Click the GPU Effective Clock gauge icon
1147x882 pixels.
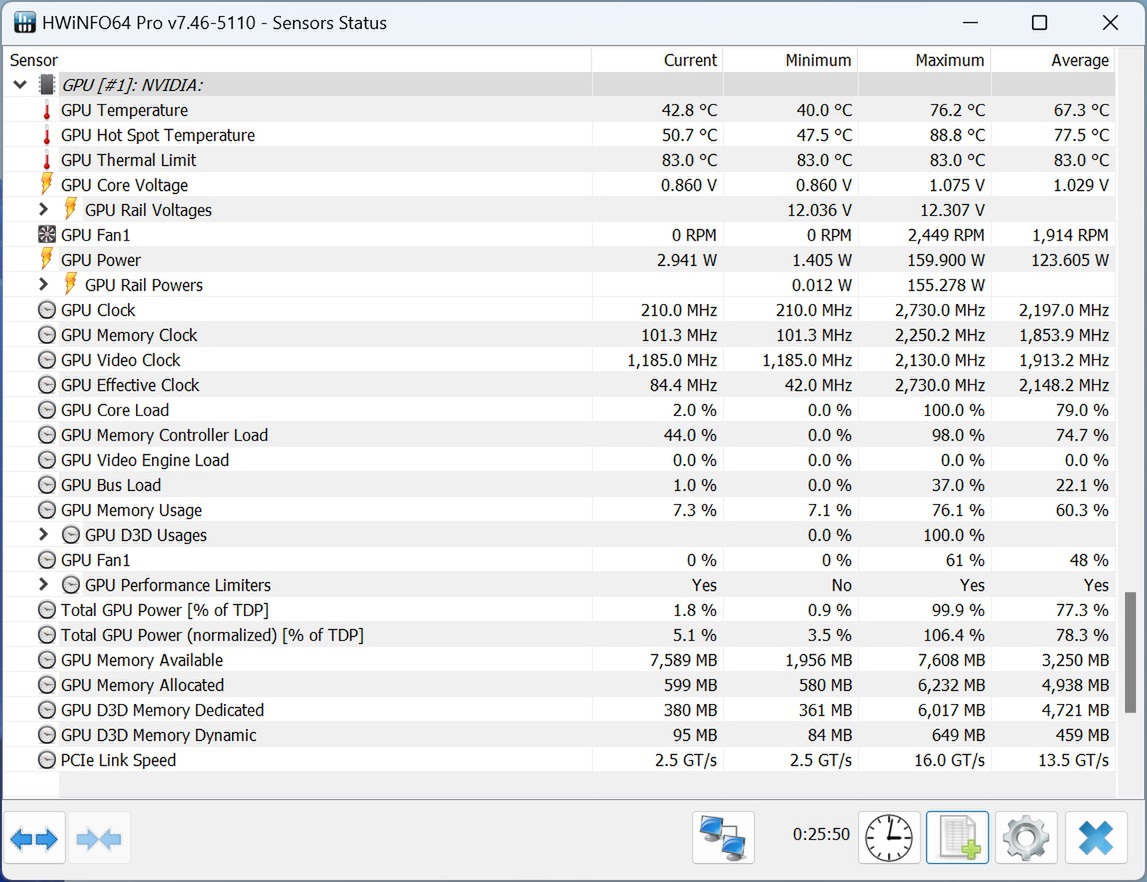coord(47,385)
